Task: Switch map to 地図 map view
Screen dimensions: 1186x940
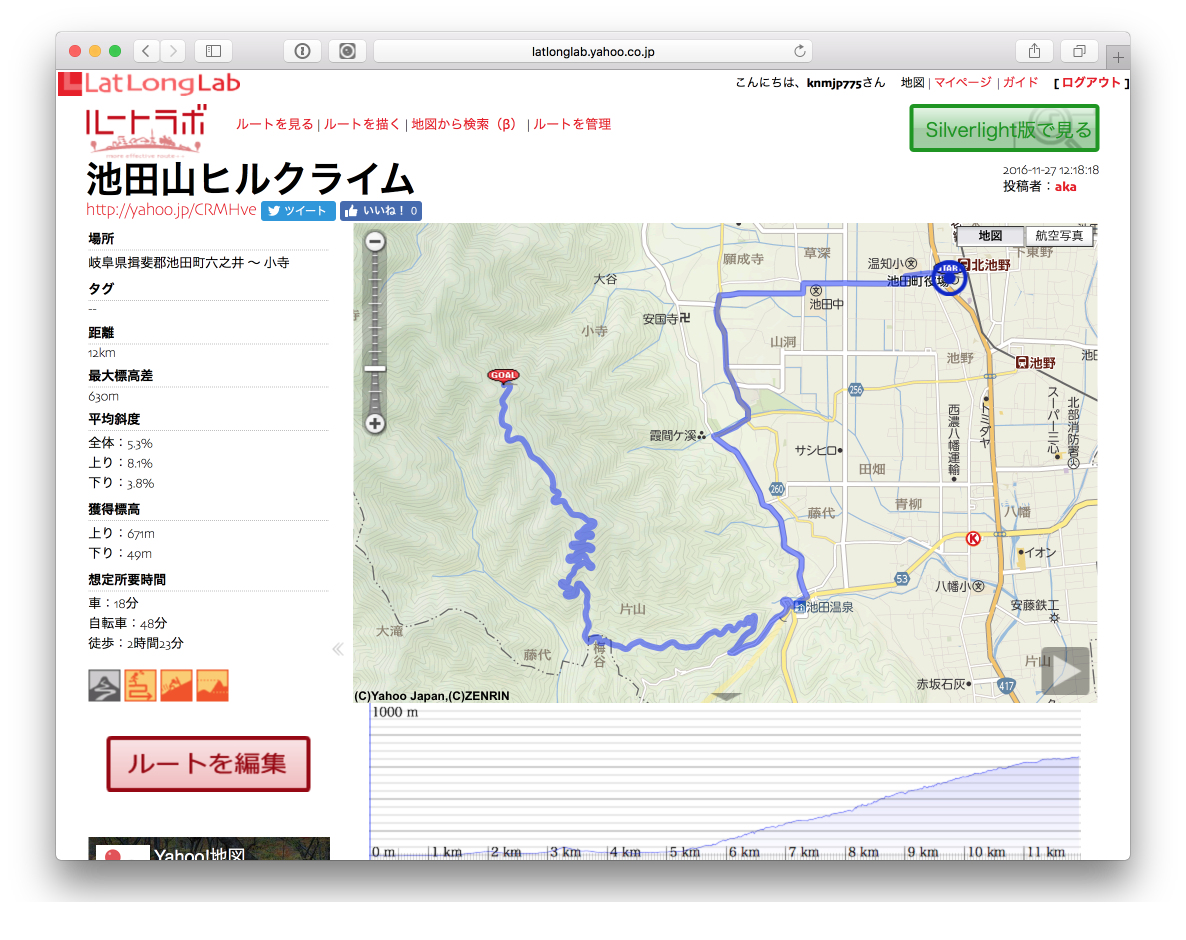Action: [990, 236]
